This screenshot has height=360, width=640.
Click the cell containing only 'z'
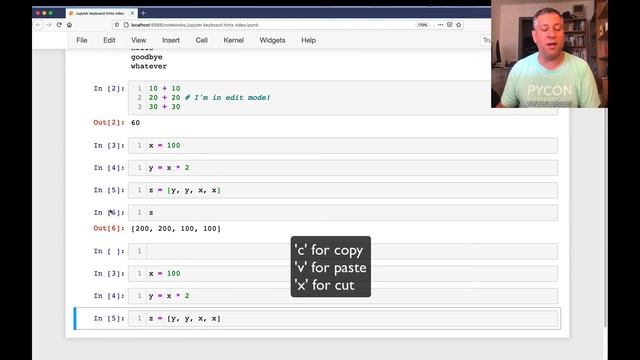(343, 213)
